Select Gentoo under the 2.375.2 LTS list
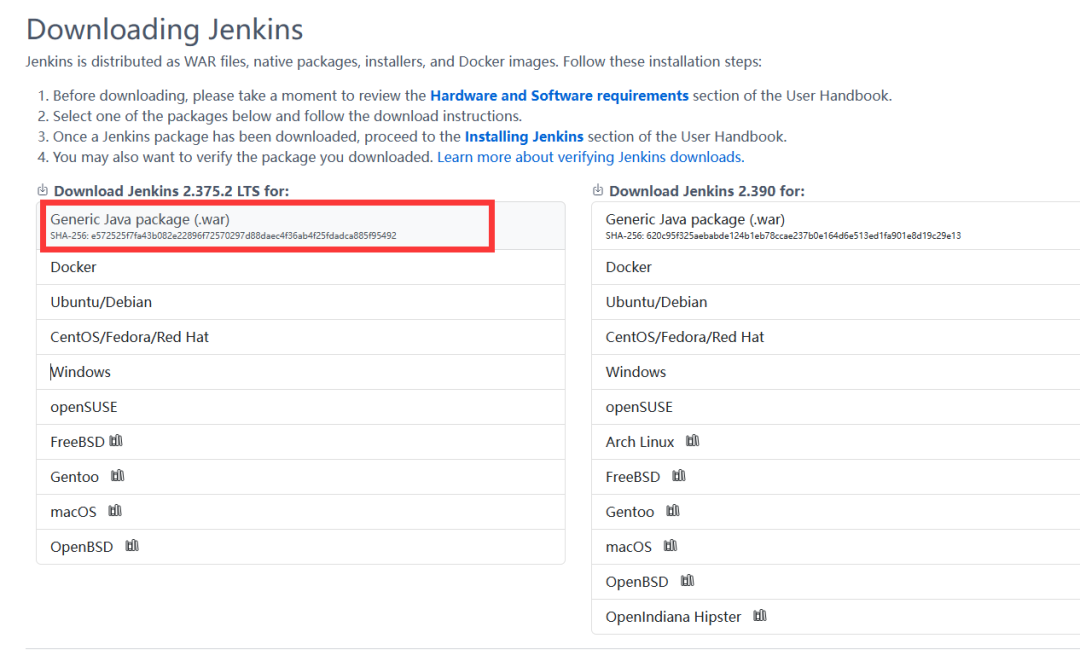 pyautogui.click(x=300, y=477)
